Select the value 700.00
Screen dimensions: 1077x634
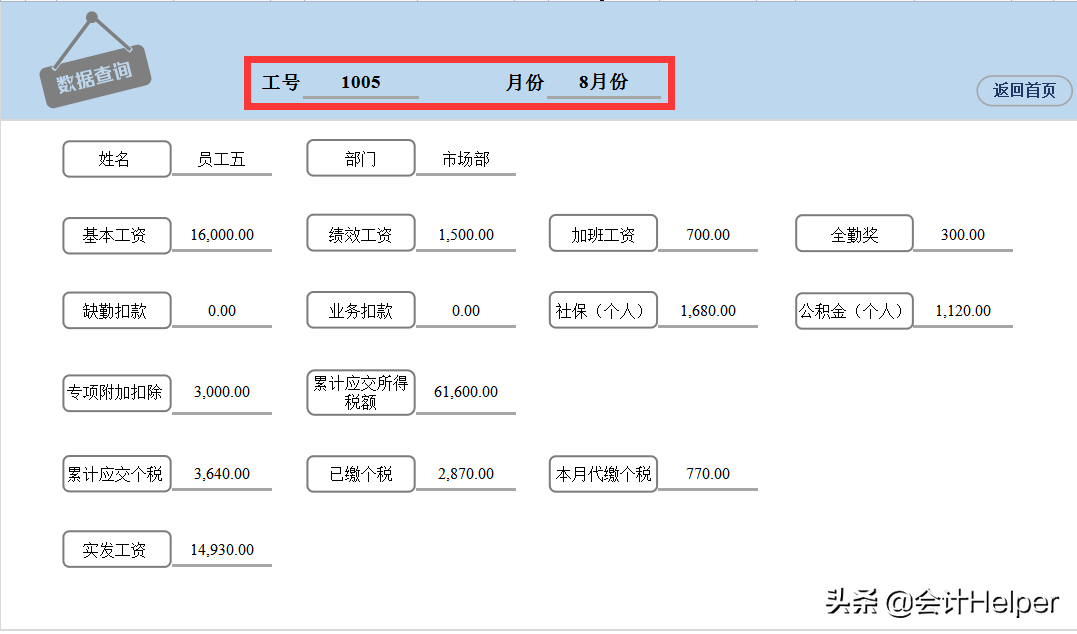click(708, 235)
